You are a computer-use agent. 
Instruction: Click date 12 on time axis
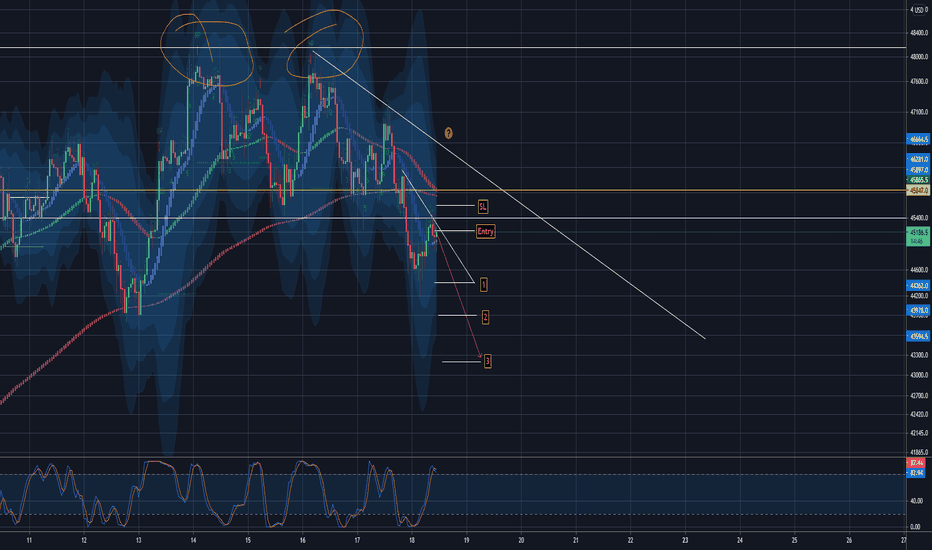84,540
